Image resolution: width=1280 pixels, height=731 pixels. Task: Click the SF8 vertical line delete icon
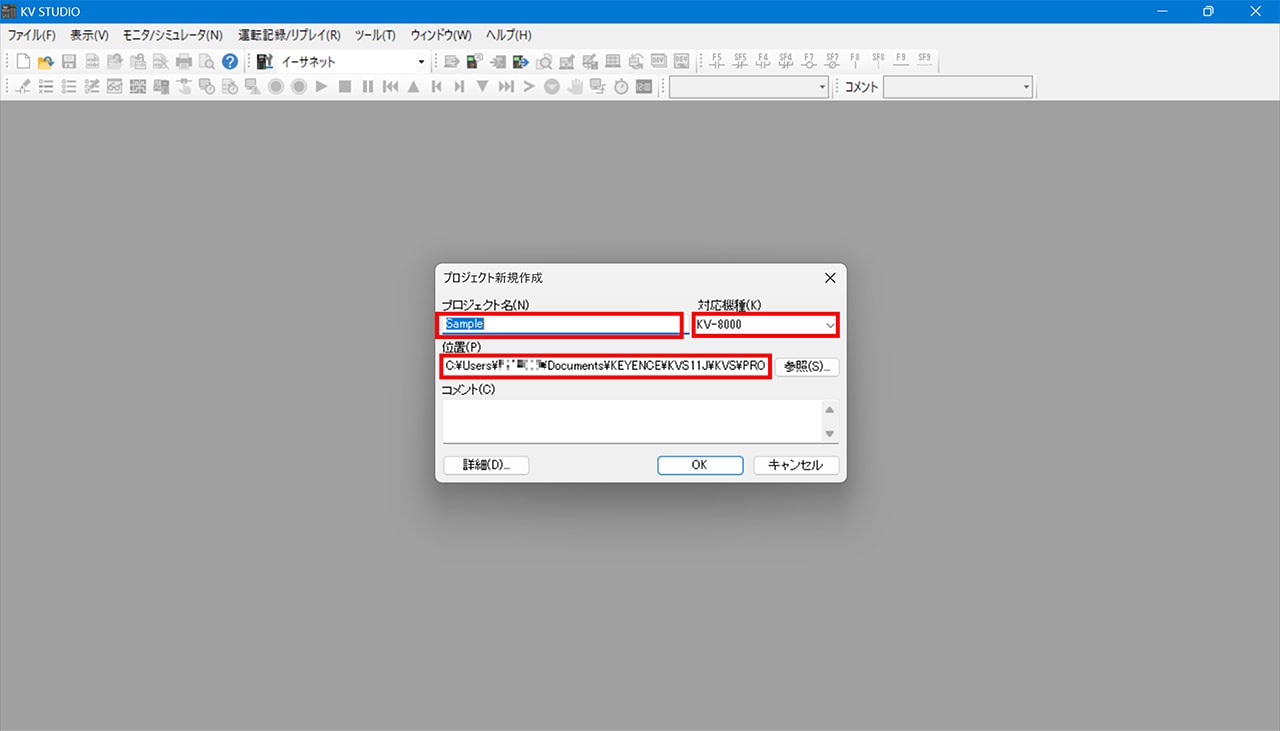pyautogui.click(x=877, y=61)
